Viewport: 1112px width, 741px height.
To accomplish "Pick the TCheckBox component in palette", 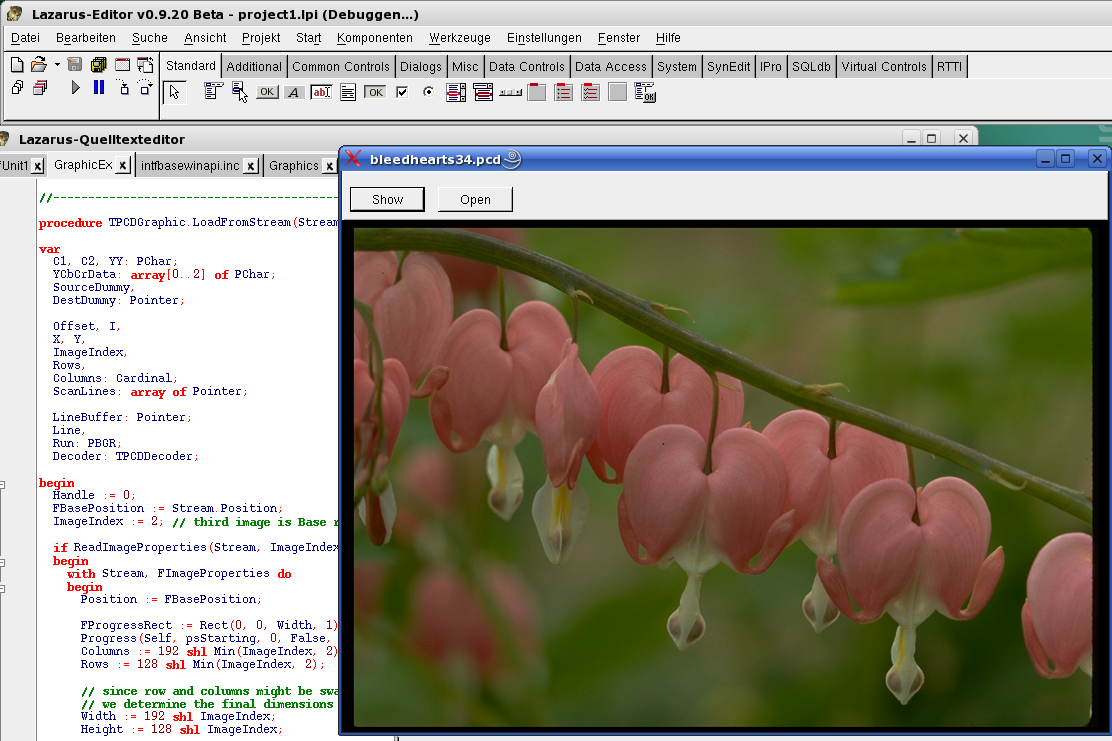I will click(x=402, y=92).
